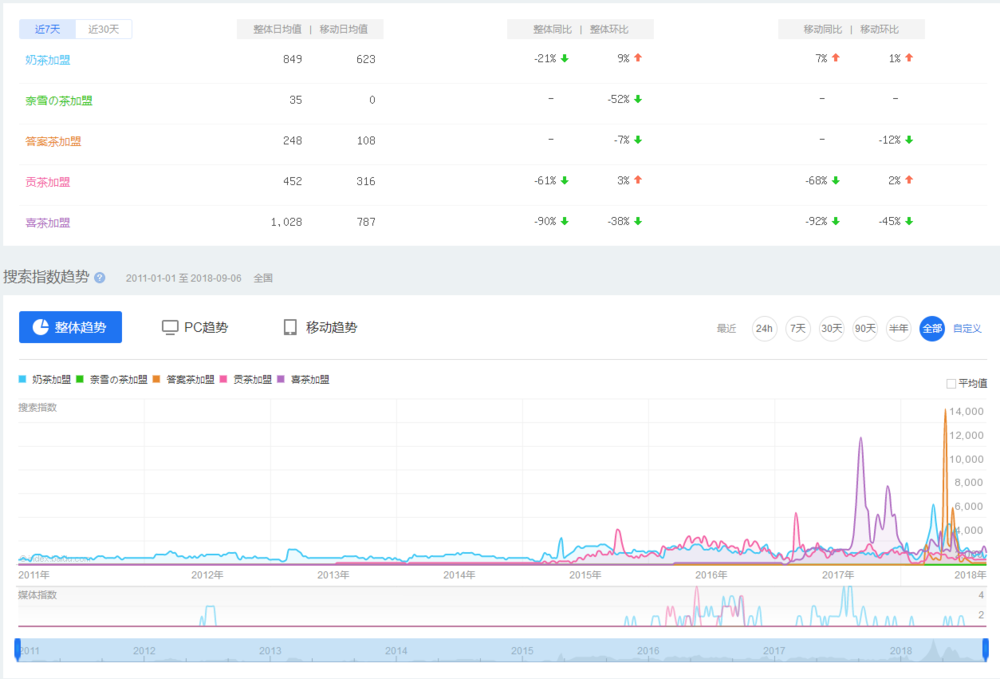Screen dimensions: 1000x679
Task: Grab the left handle of timeline range slider
Action: click(x=17, y=650)
